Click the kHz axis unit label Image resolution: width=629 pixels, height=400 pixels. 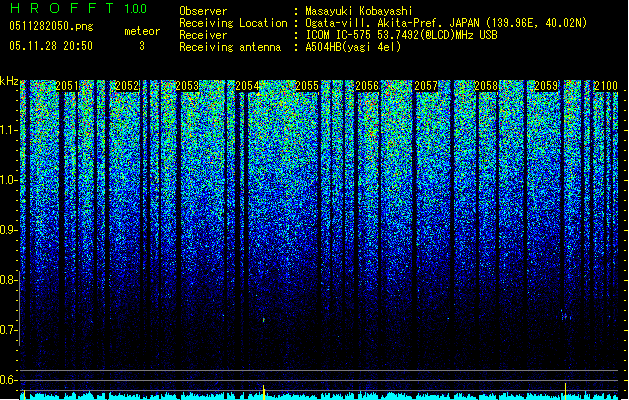pos(9,81)
